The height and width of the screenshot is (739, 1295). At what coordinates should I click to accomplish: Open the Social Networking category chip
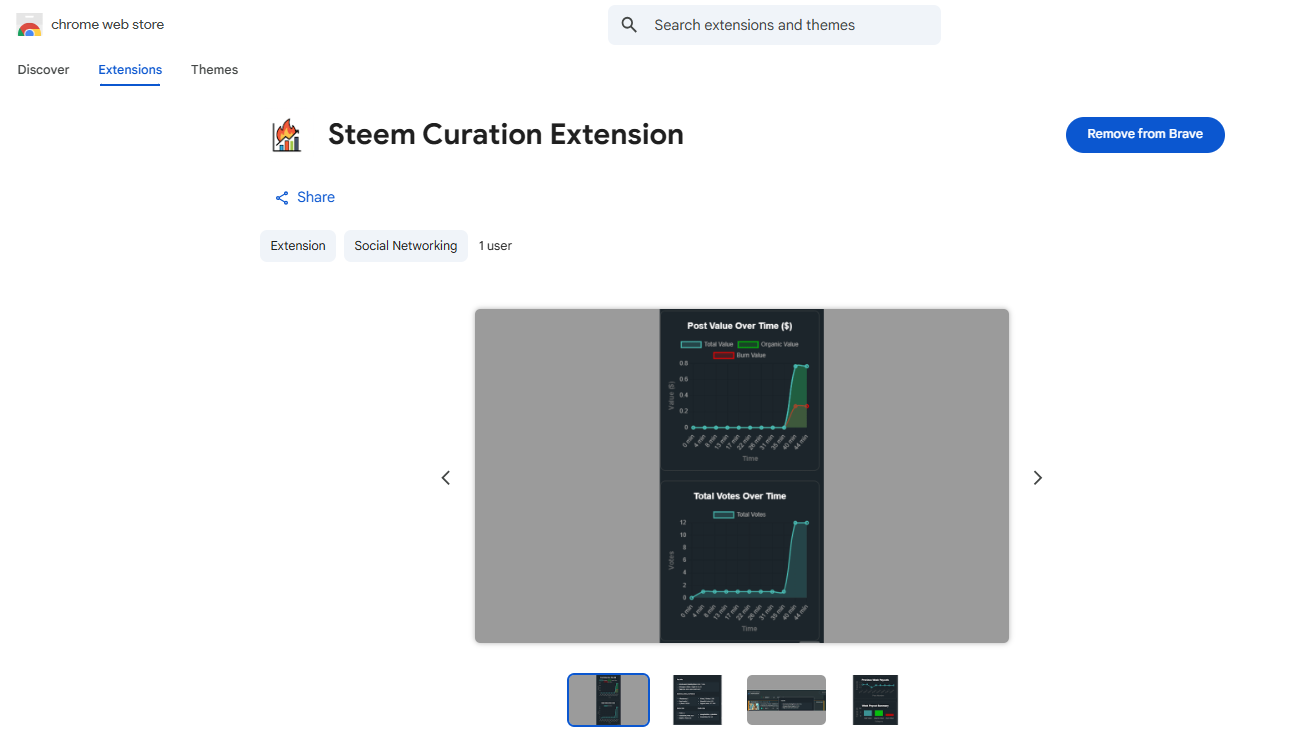tap(406, 246)
